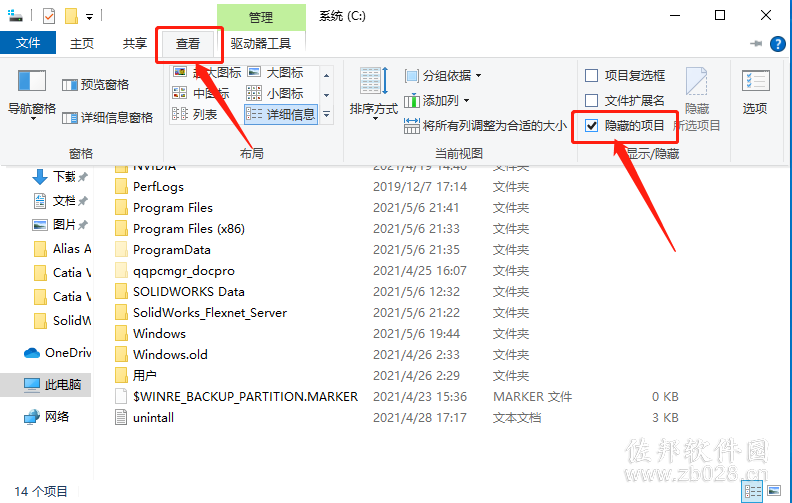The width and height of the screenshot is (792, 503).
Task: Open the SolidW folder in sidebar
Action: click(63, 320)
